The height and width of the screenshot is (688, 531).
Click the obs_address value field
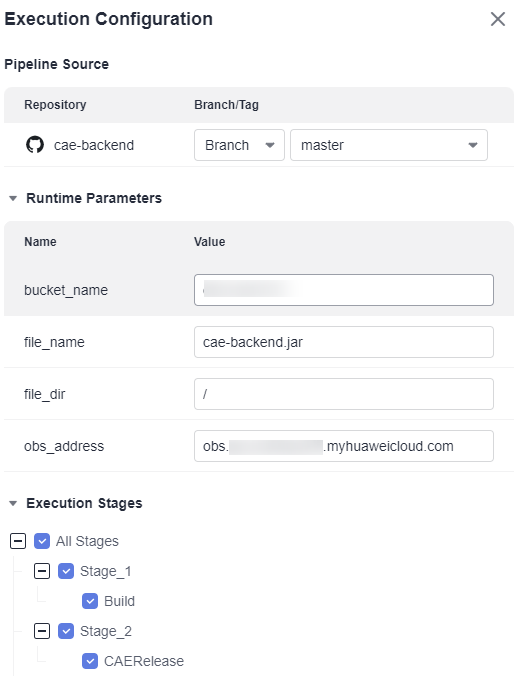click(x=344, y=446)
